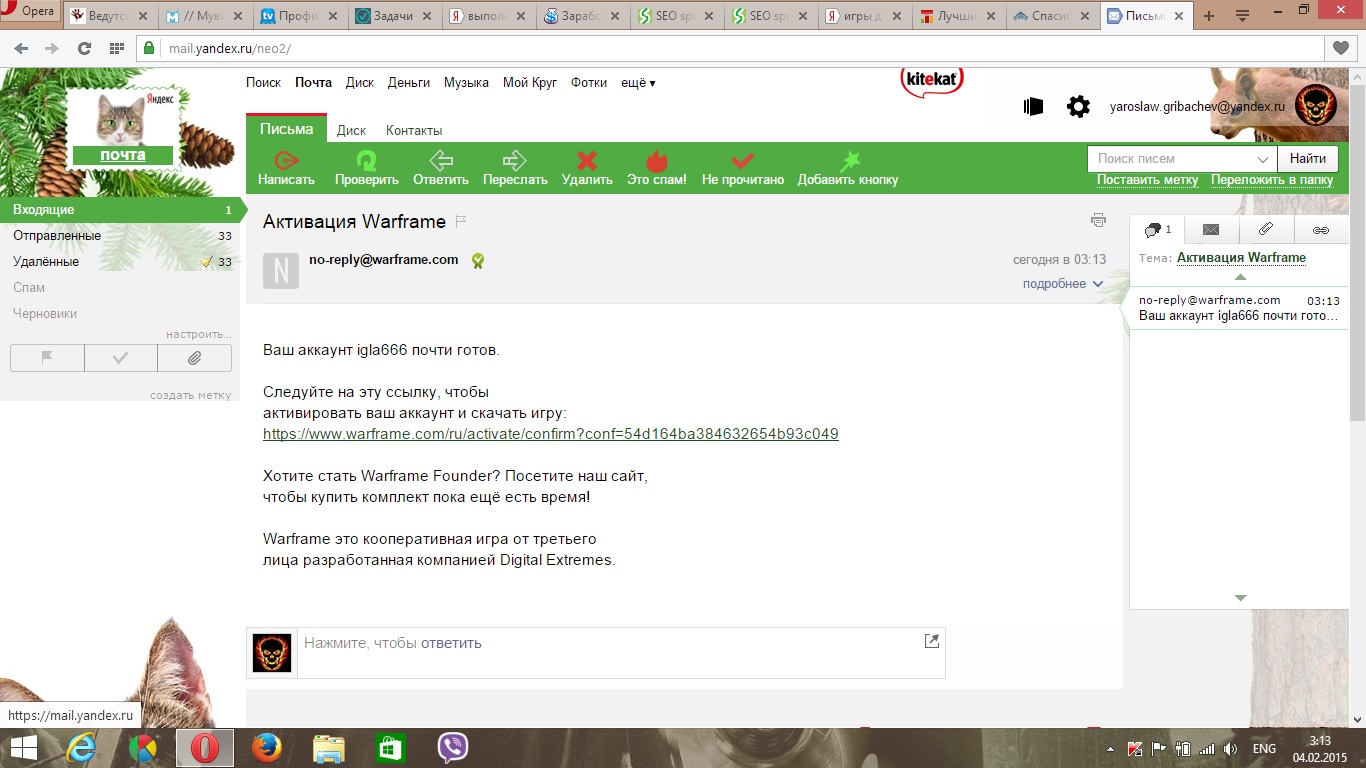Click the bookmark heart icon in address bar
1366x768 pixels.
1340,48
